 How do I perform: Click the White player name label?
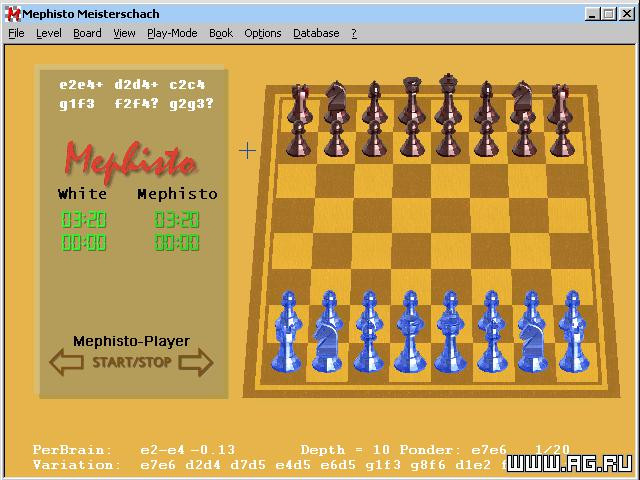pyautogui.click(x=82, y=193)
